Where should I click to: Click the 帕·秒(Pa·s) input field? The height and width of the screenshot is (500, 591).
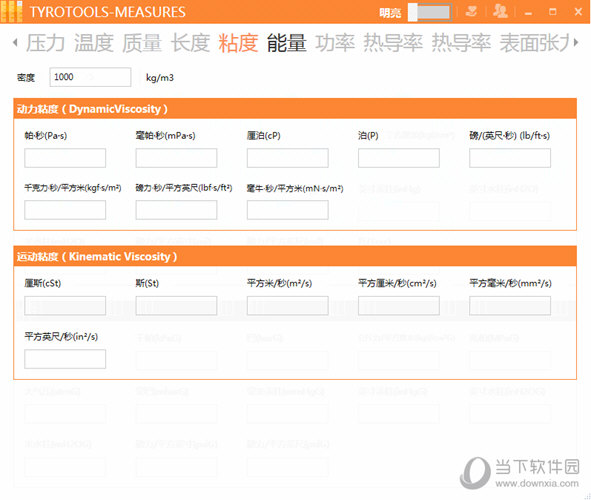tap(65, 158)
